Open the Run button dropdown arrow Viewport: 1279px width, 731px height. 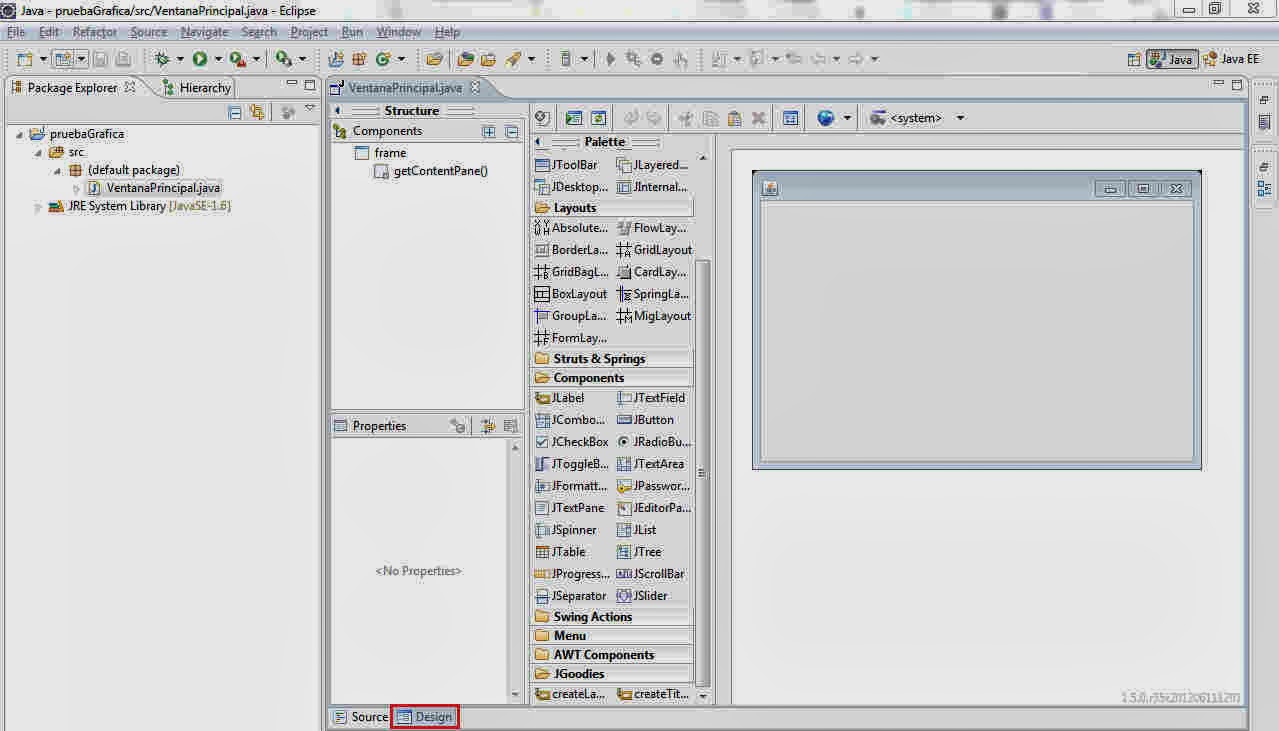tap(217, 60)
